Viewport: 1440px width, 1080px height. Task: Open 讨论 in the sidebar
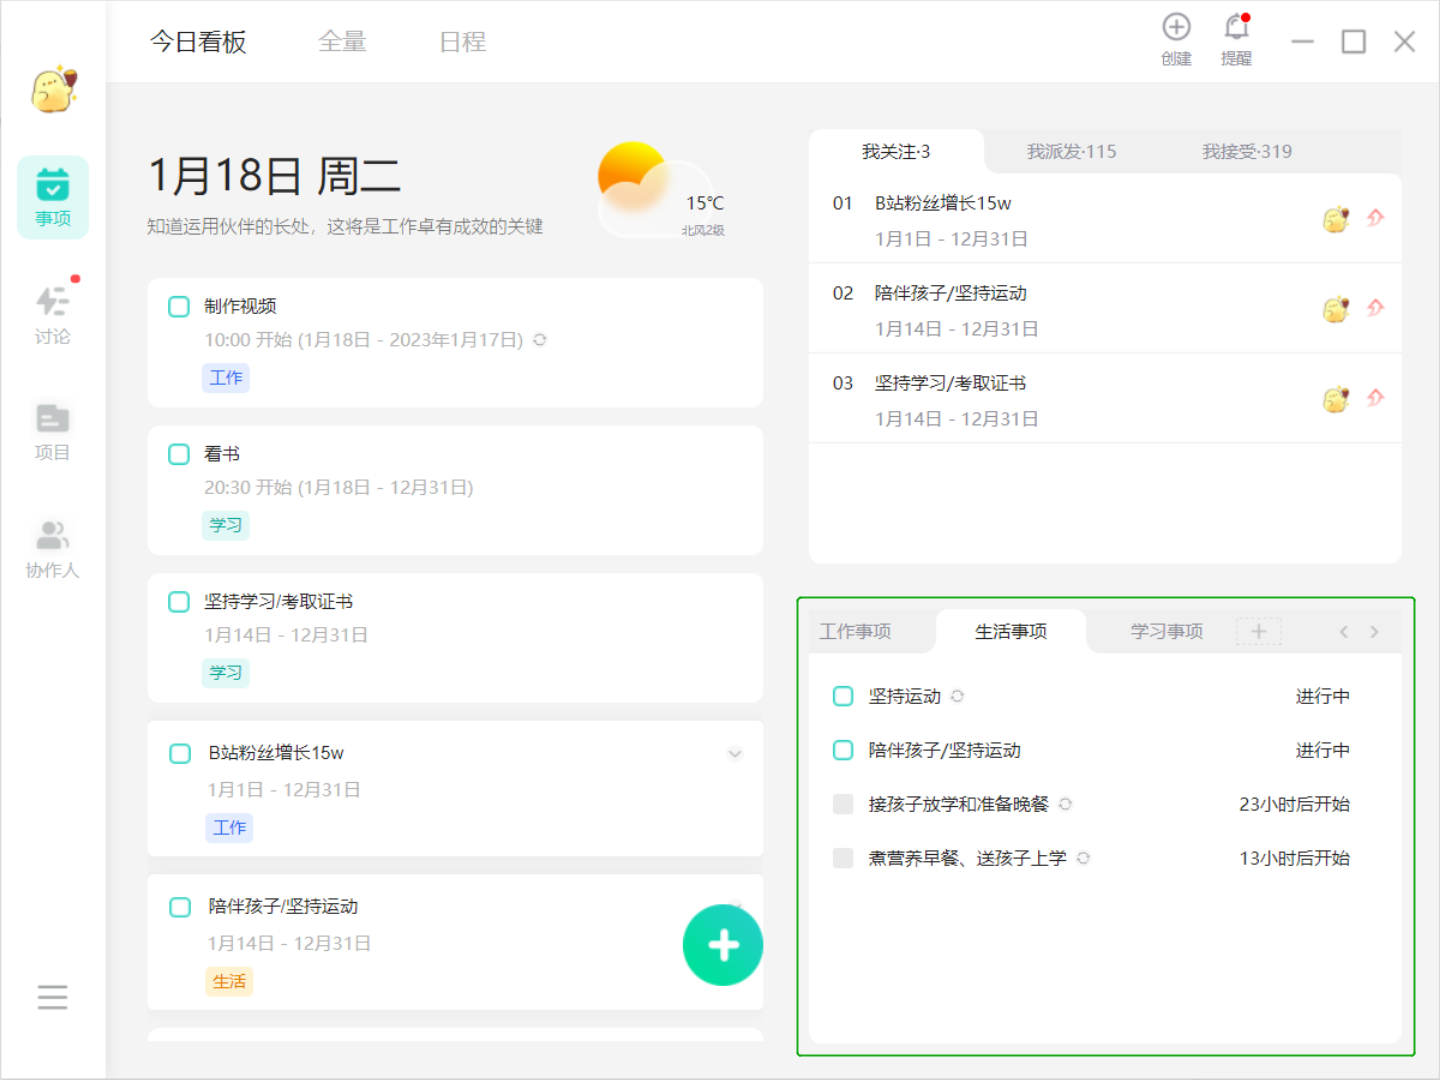click(x=53, y=312)
